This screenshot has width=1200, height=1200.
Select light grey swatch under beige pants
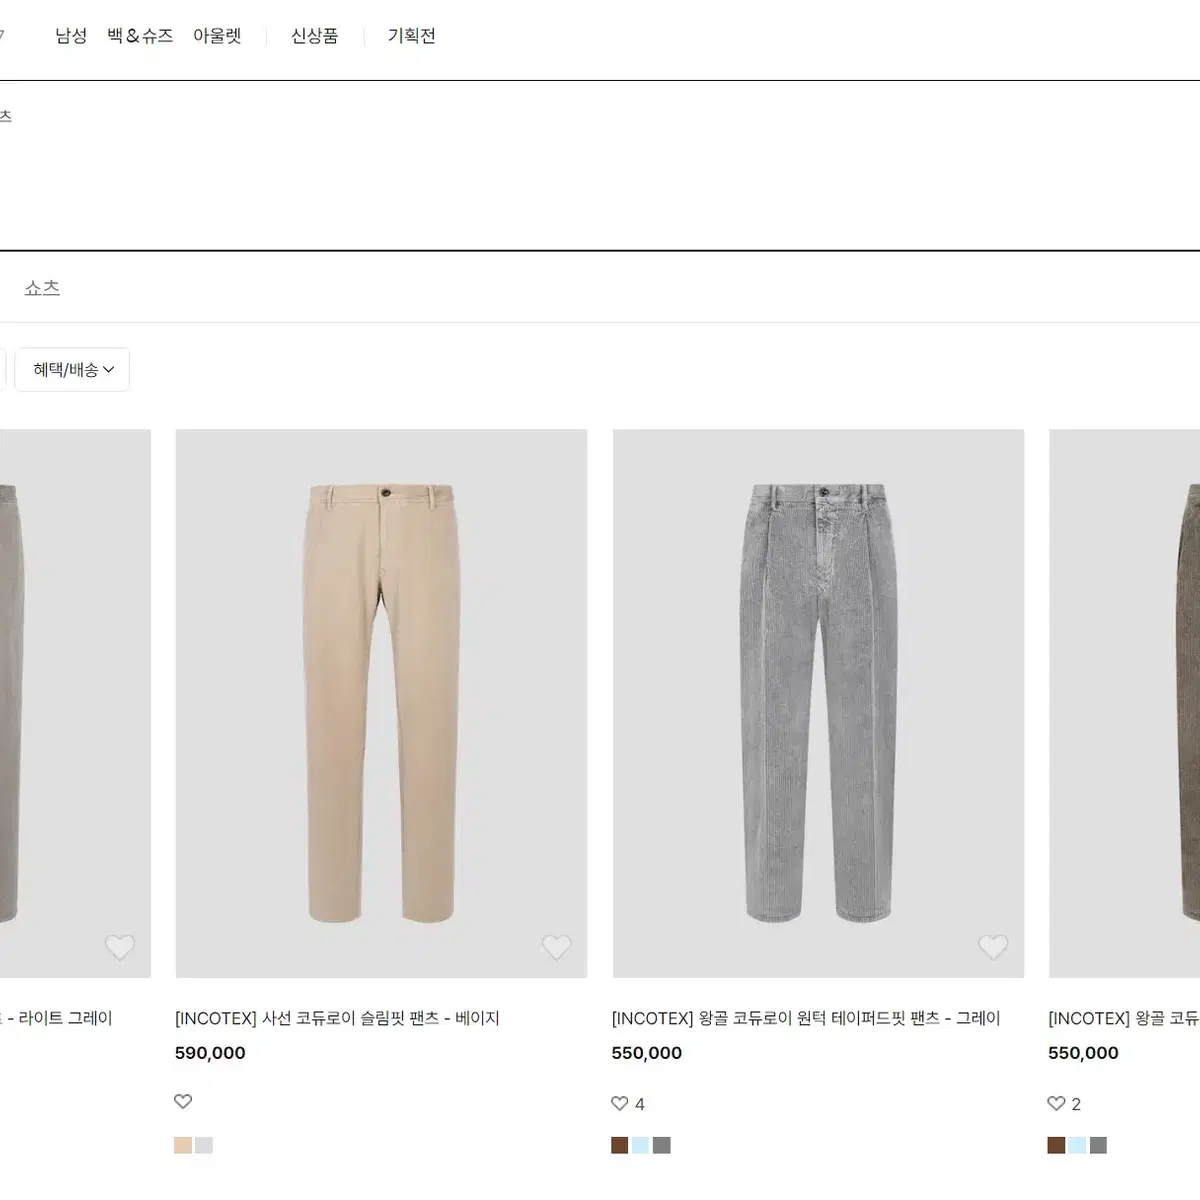pyautogui.click(x=204, y=1145)
